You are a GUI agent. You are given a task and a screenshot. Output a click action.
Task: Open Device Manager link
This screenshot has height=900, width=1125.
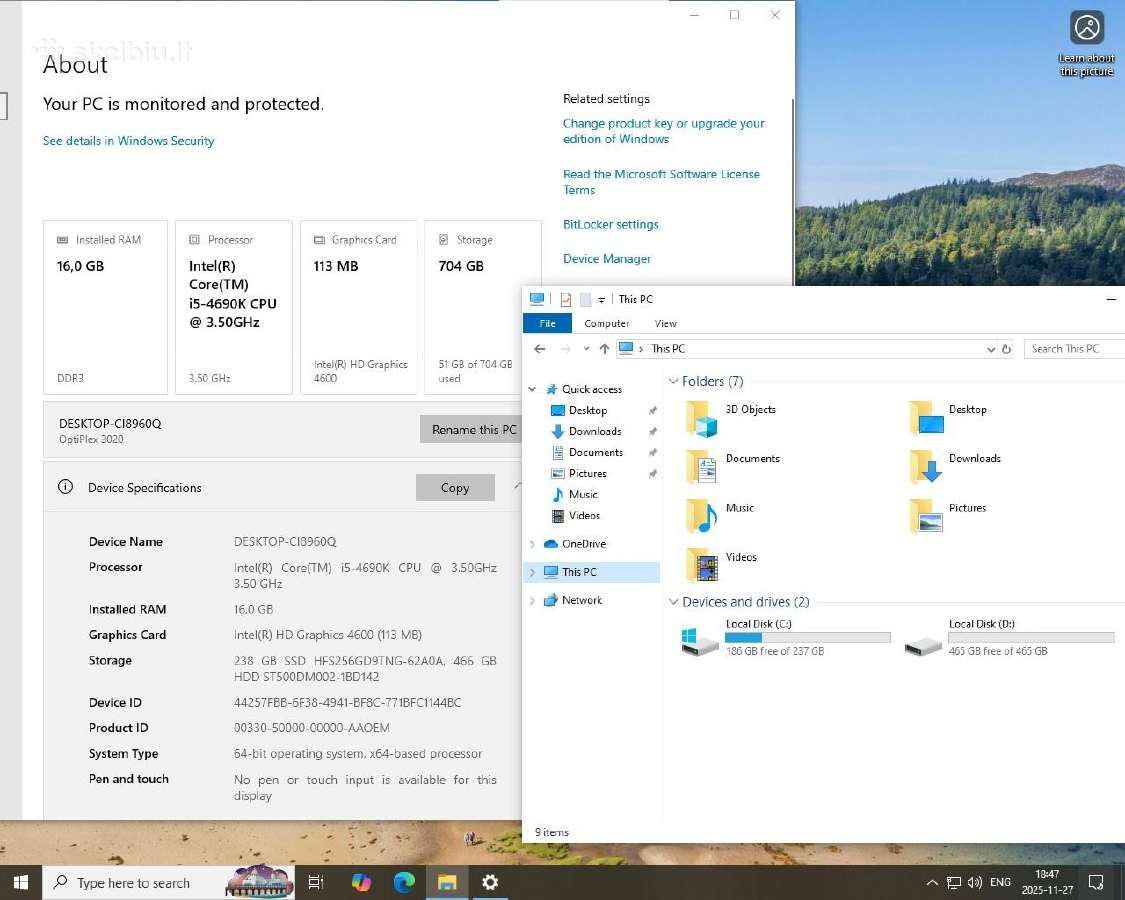[x=607, y=258]
